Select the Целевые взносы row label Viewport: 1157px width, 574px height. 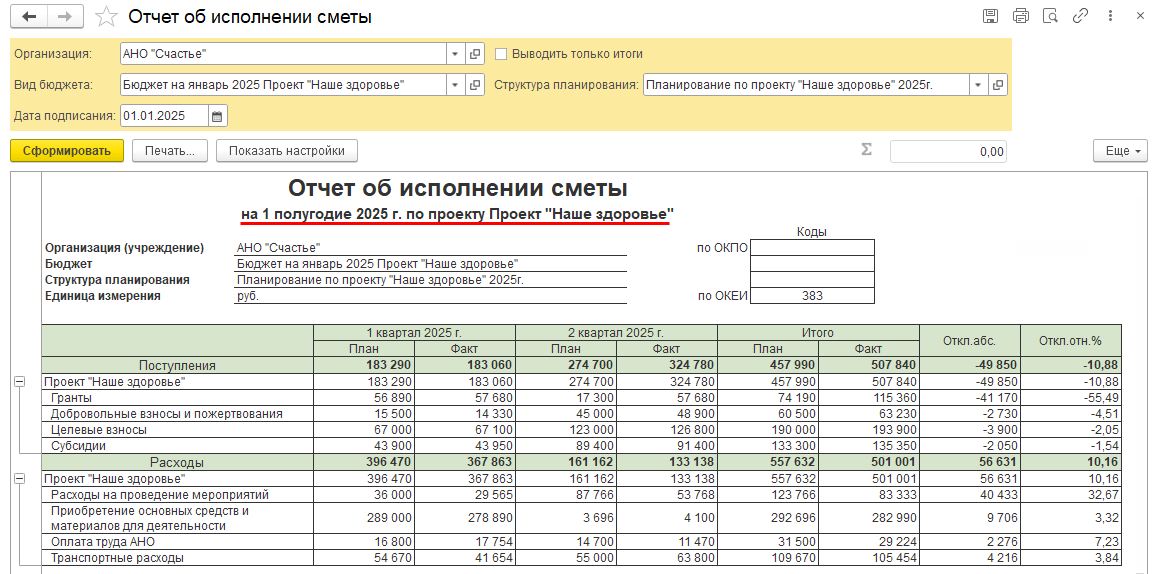(x=99, y=430)
